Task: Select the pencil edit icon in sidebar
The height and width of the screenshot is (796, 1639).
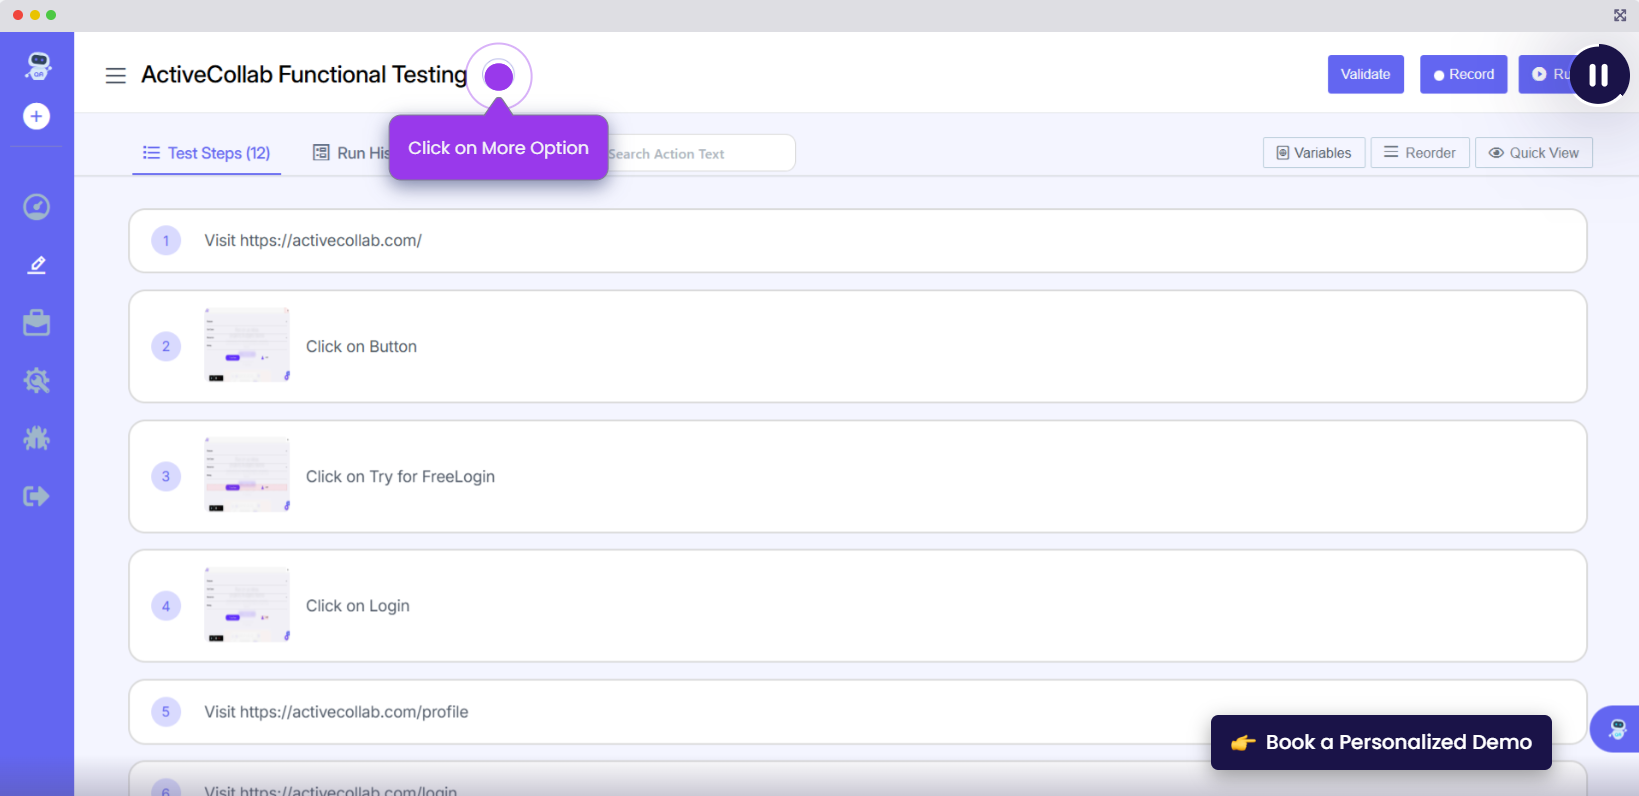Action: 37,265
